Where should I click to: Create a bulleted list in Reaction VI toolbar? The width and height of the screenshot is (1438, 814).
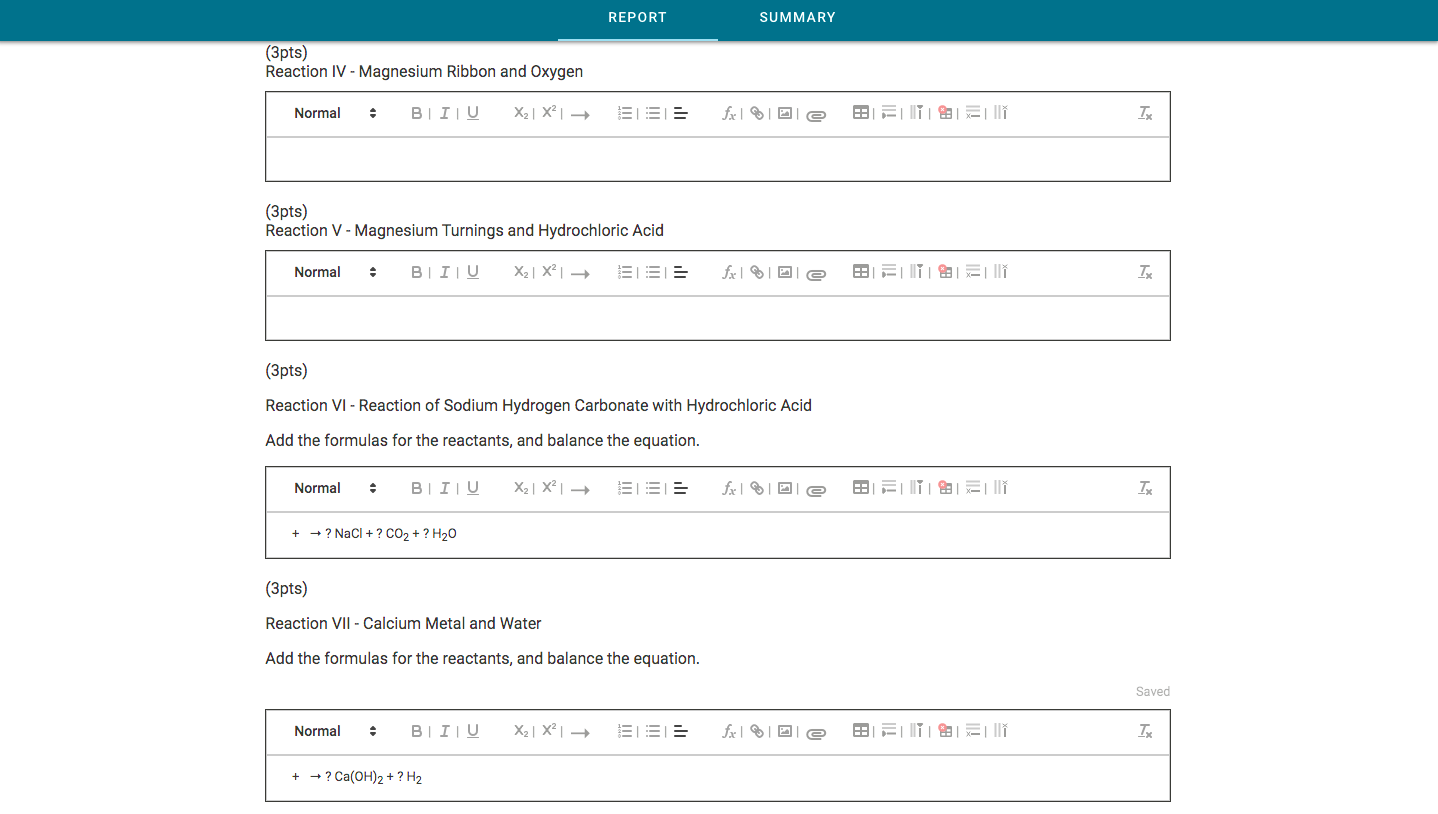pyautogui.click(x=653, y=488)
